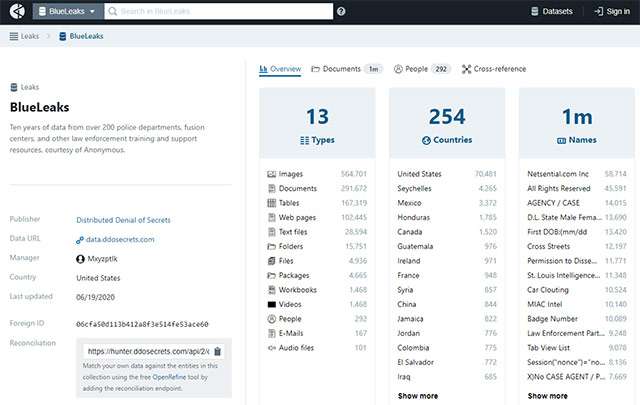Image resolution: width=640 pixels, height=405 pixels.
Task: Click the Countries globe icon
Action: (426, 140)
